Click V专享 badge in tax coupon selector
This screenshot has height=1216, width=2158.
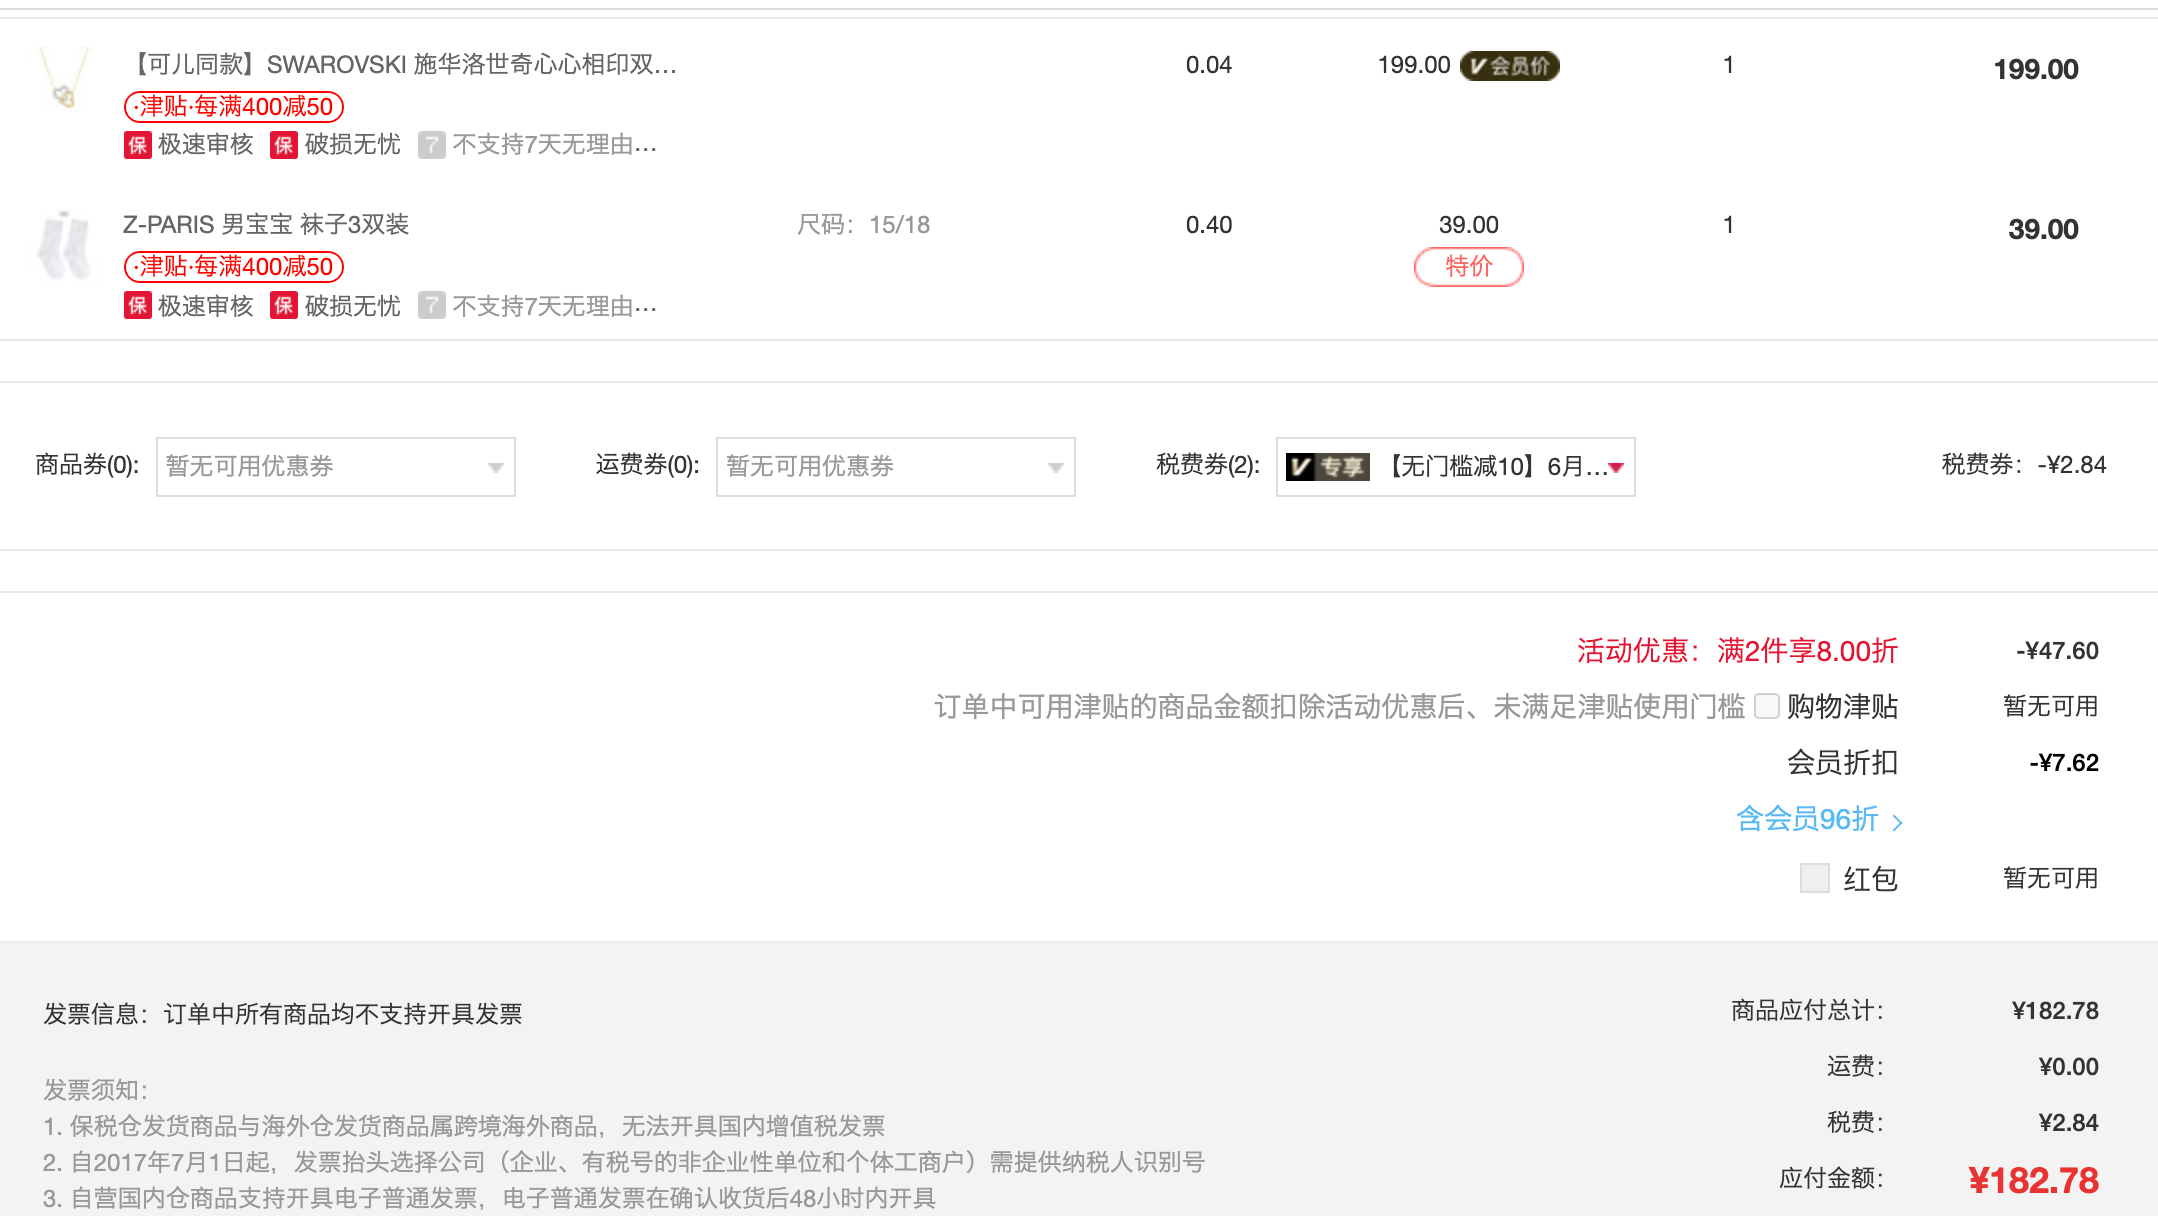coord(1328,467)
